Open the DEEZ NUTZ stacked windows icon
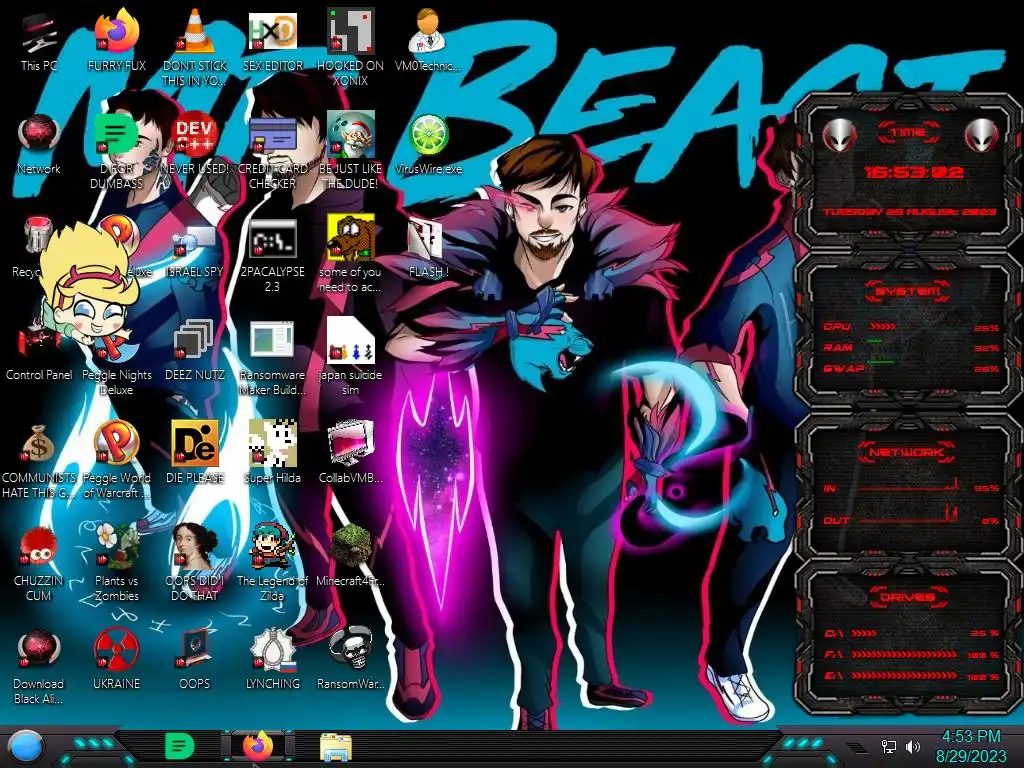Image resolution: width=1024 pixels, height=768 pixels. 195,351
